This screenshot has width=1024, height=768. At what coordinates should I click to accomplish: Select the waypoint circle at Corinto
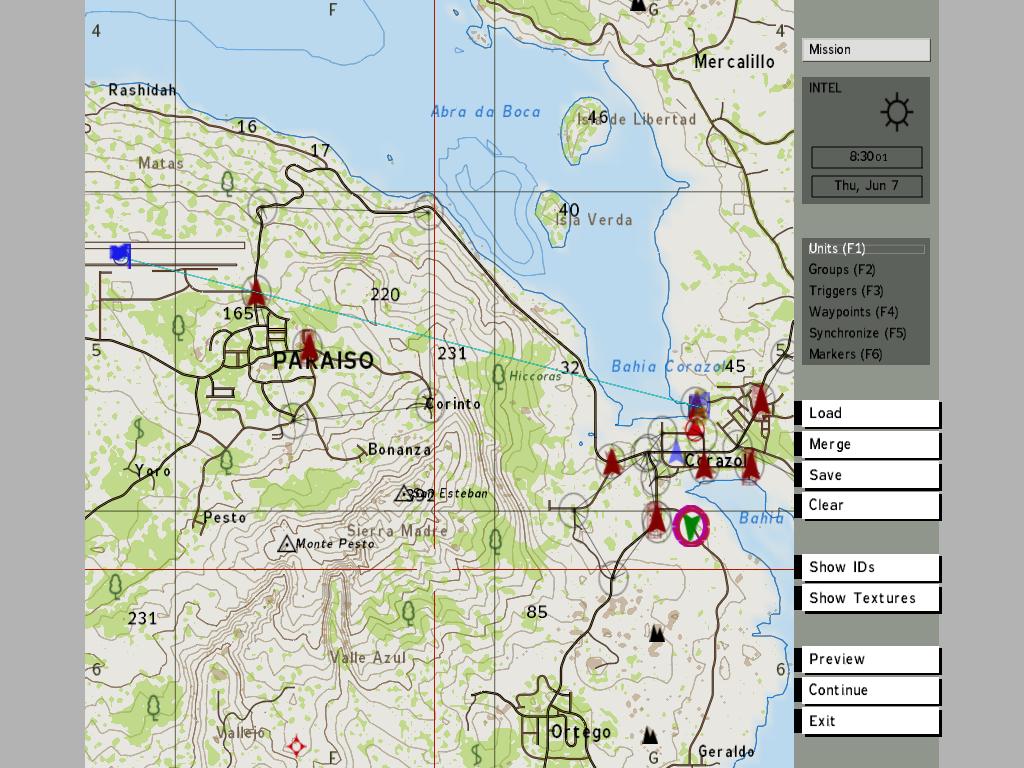[428, 404]
